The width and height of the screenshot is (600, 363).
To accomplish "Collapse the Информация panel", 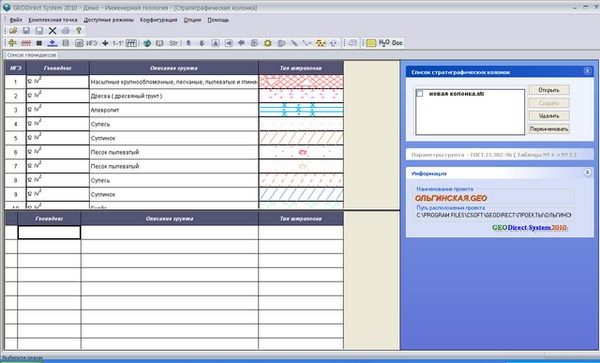I will 587,173.
